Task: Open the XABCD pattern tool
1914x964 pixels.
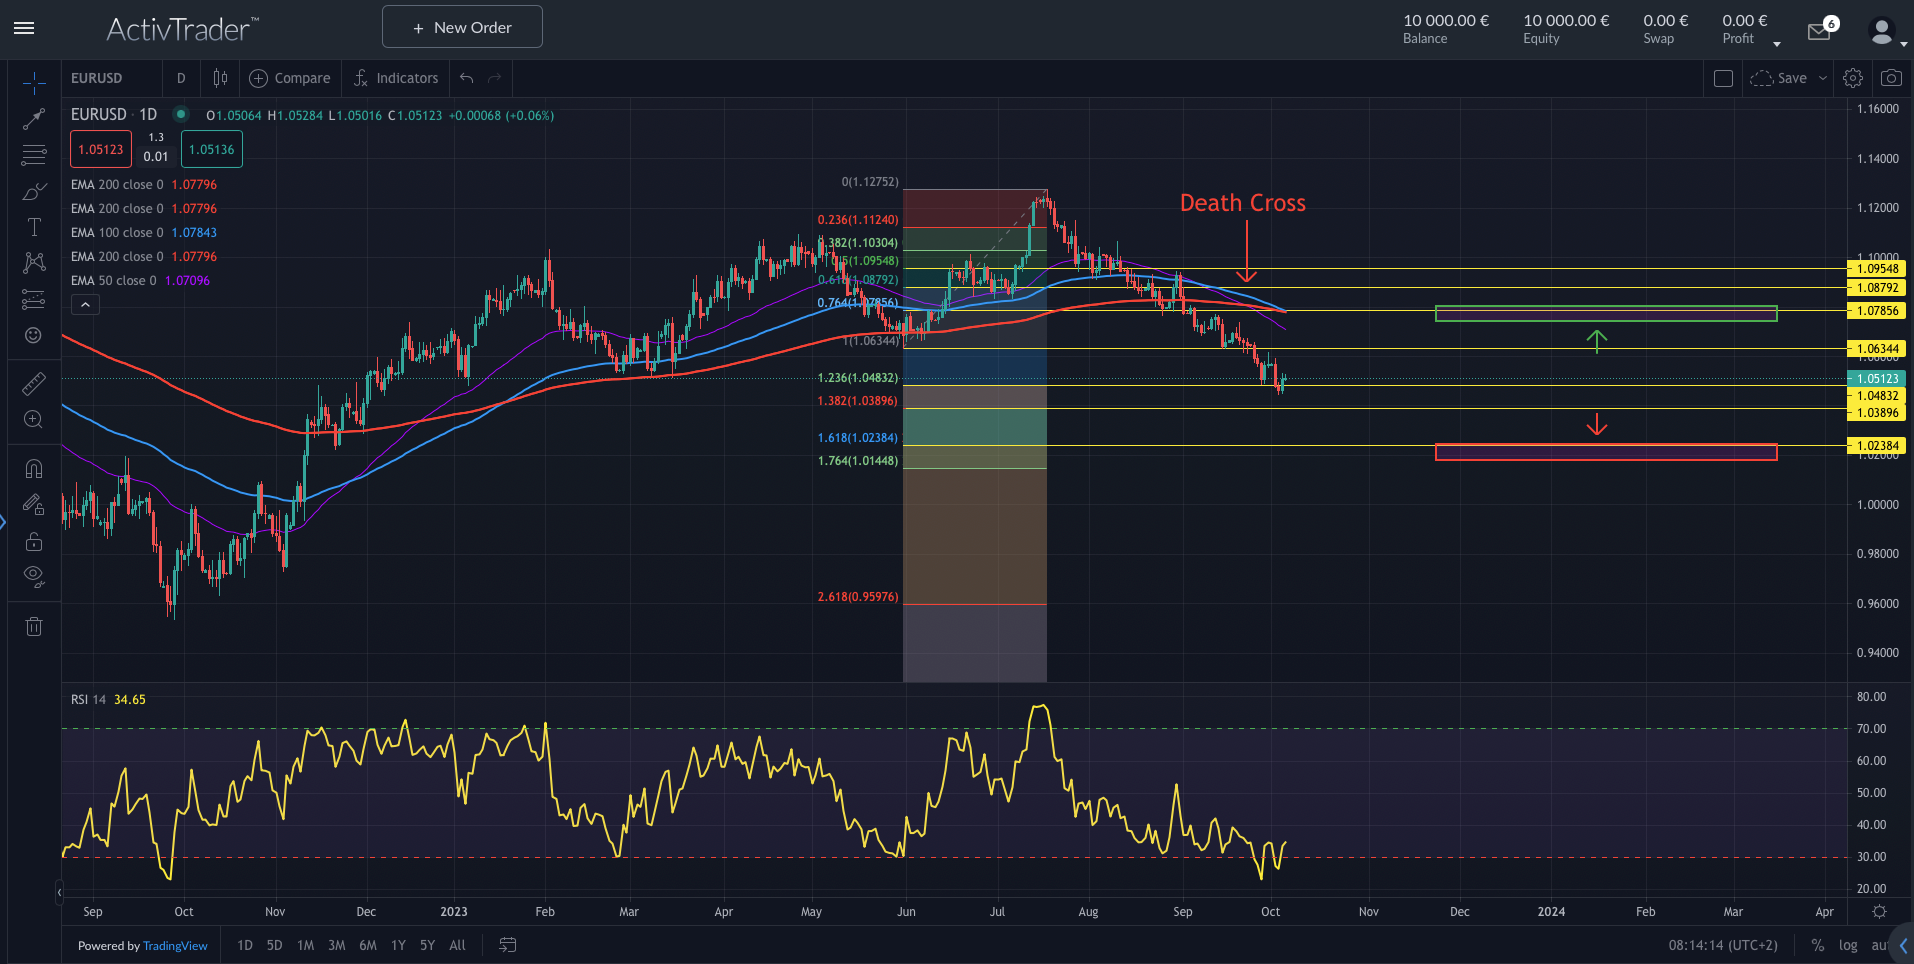Action: coord(33,262)
